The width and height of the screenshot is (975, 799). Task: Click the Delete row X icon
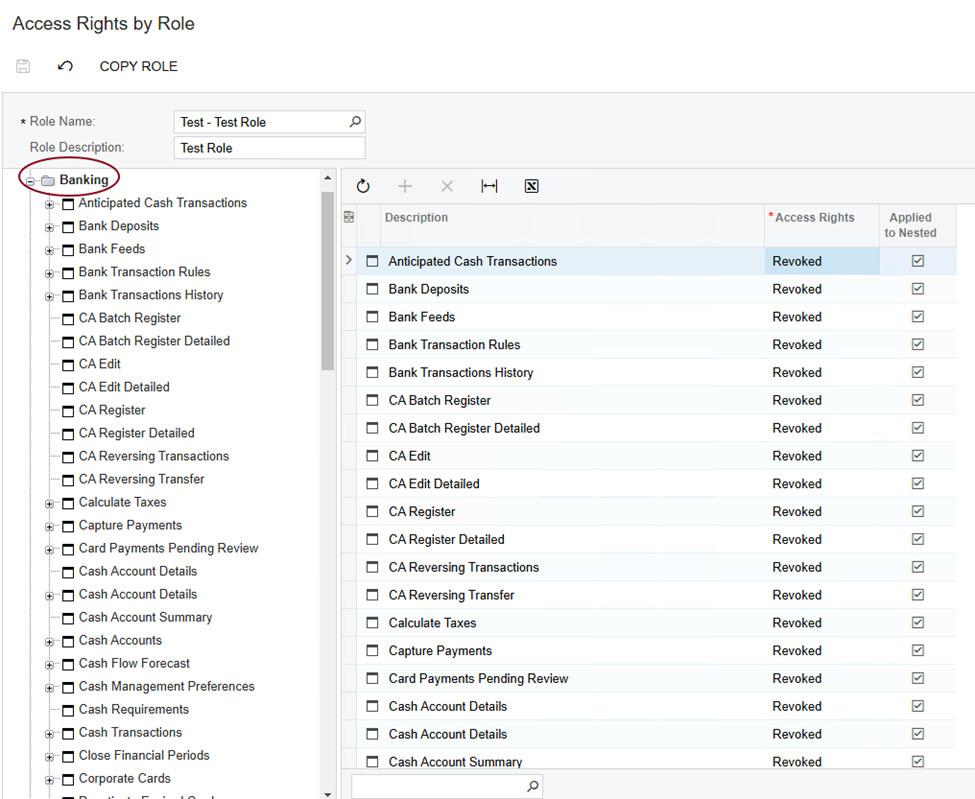[x=447, y=186]
